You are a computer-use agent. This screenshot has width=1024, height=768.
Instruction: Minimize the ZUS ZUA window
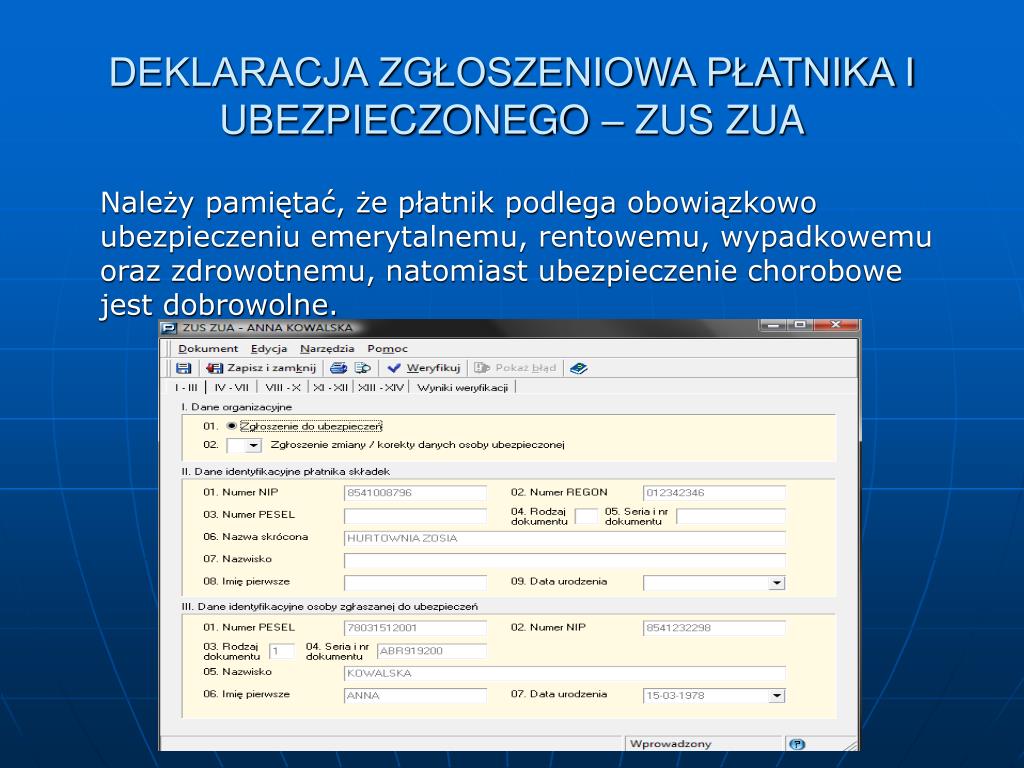point(773,325)
